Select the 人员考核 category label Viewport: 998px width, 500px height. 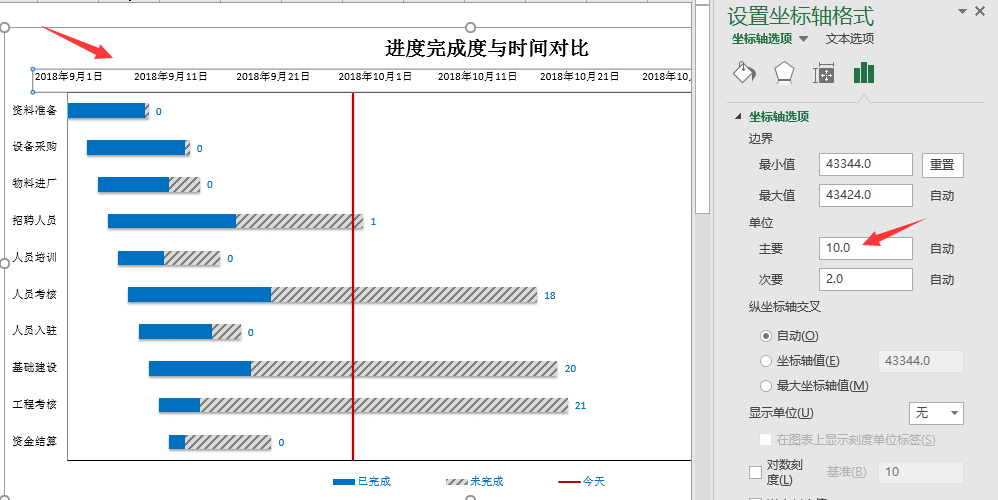tap(34, 294)
